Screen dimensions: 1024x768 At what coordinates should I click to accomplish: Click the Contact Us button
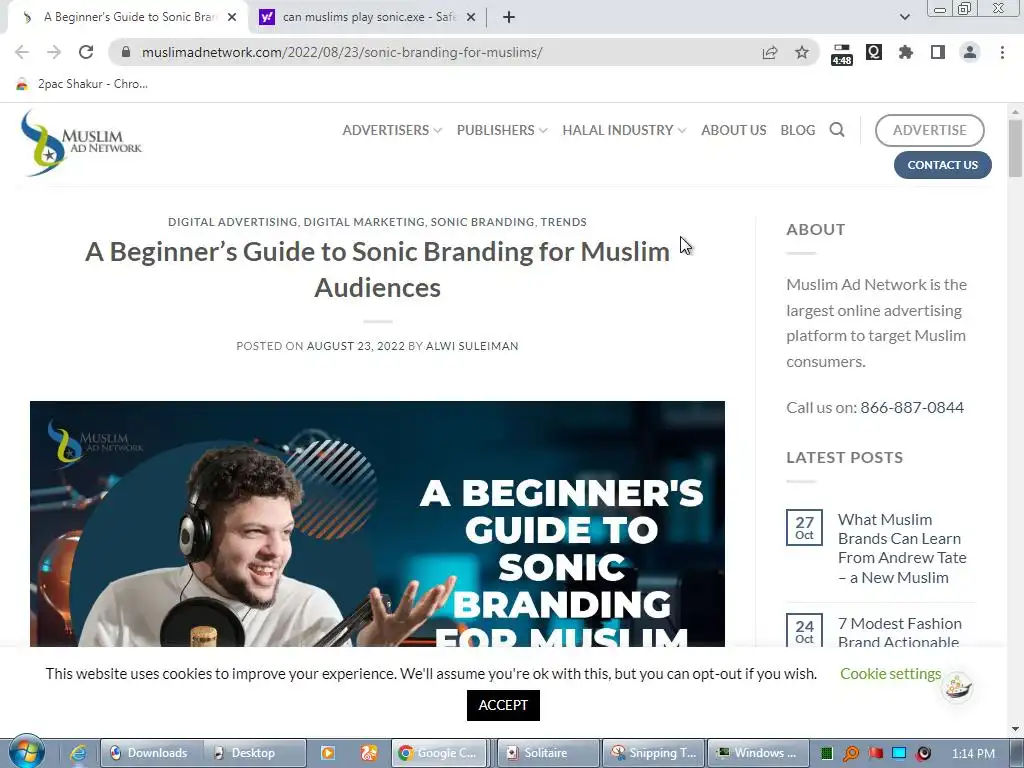point(942,165)
